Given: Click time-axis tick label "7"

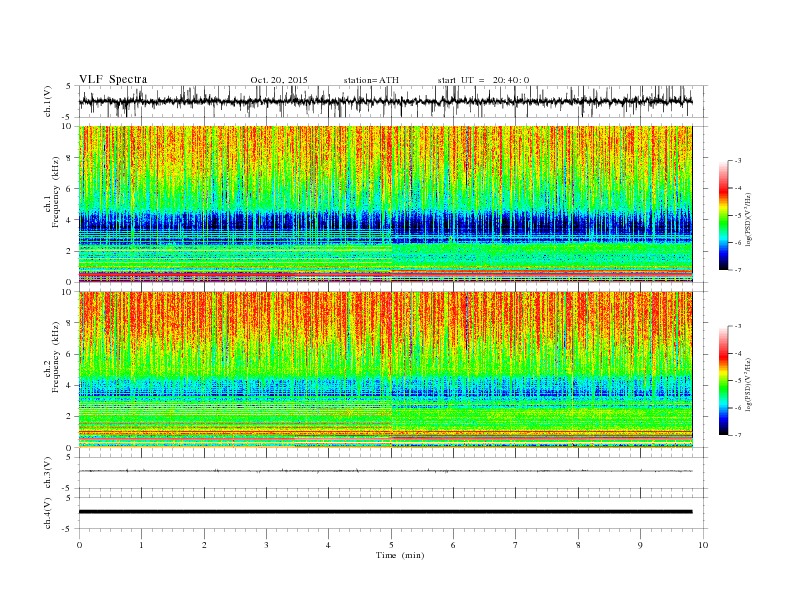Looking at the screenshot, I should (516, 545).
